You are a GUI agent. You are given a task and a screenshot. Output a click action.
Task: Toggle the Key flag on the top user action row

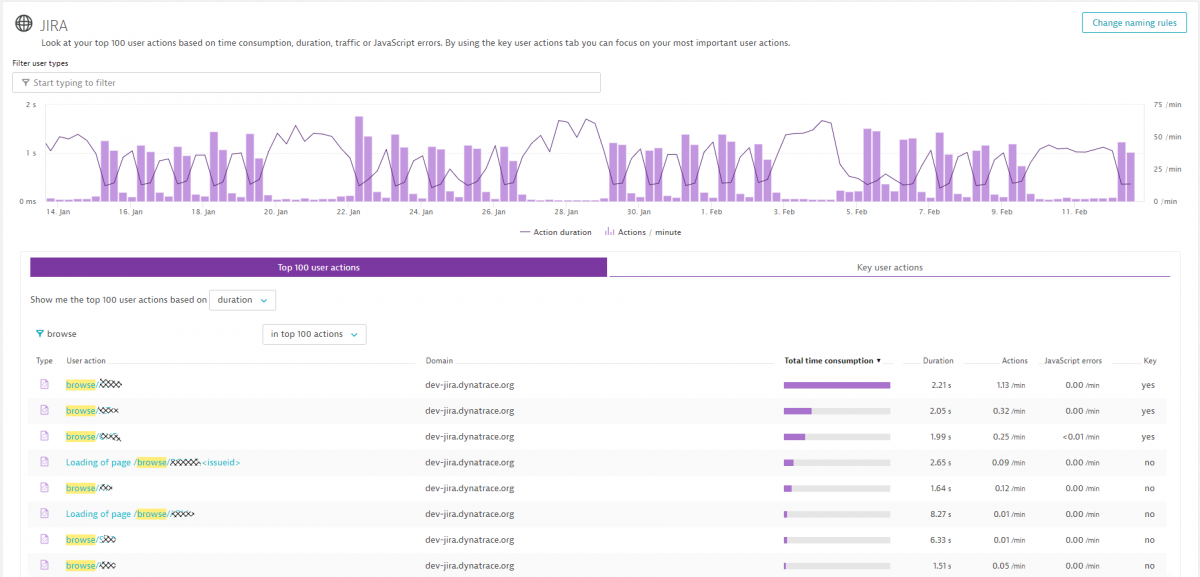[1148, 384]
